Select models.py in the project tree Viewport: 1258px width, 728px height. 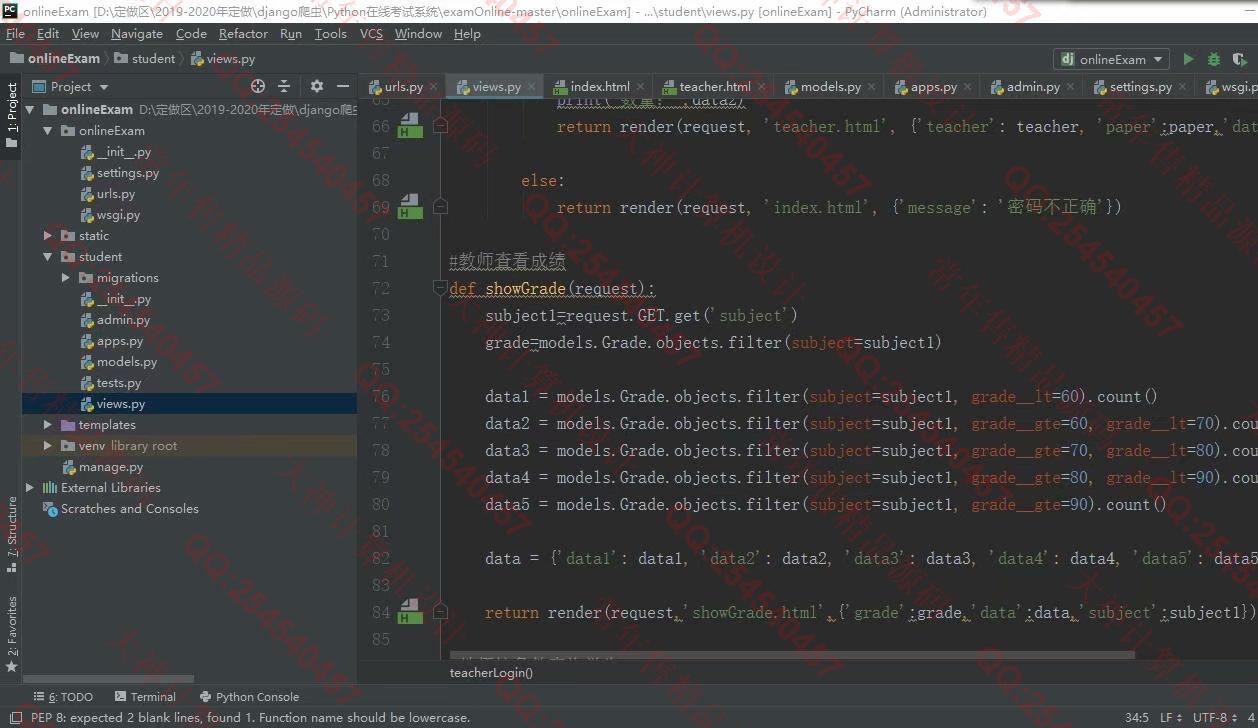[x=126, y=362]
